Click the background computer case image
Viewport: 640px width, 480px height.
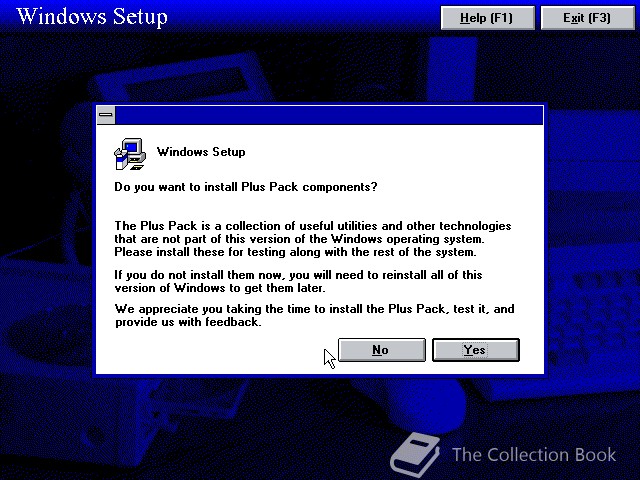point(452,69)
